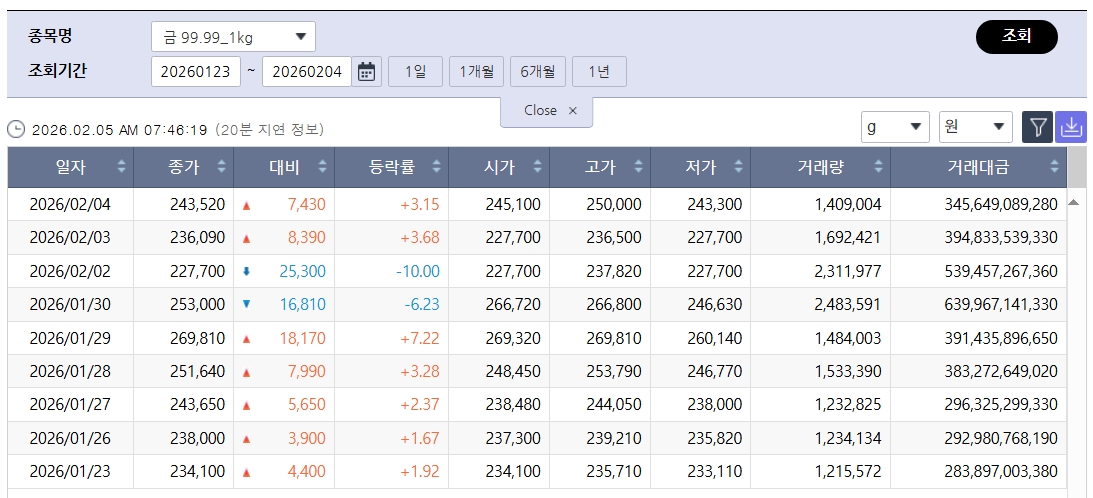
Task: Close the search panel via Close ×
Action: tap(547, 111)
